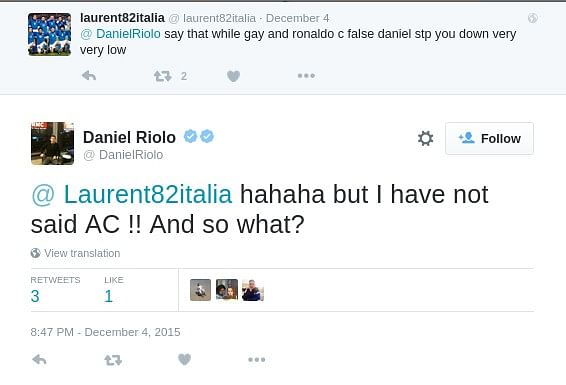Open more options under Daniel Riolo's tweet

(257, 360)
